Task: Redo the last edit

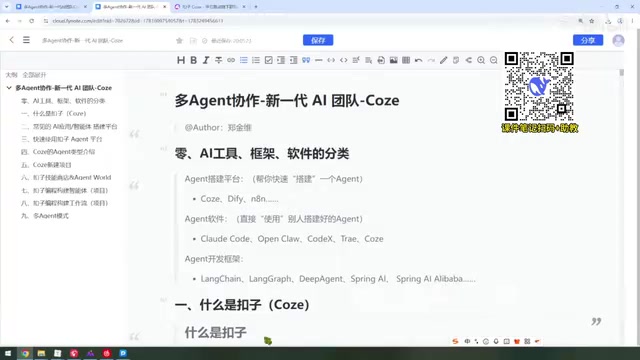Action: click(x=431, y=60)
